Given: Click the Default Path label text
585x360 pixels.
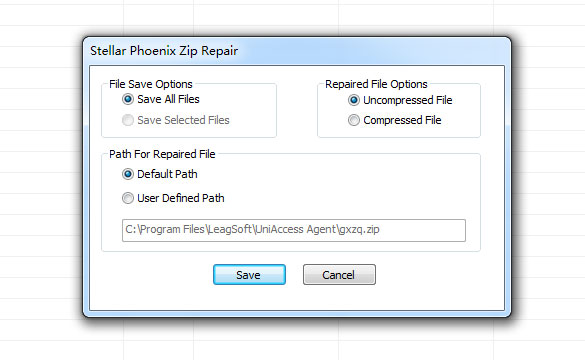Looking at the screenshot, I should point(167,174).
